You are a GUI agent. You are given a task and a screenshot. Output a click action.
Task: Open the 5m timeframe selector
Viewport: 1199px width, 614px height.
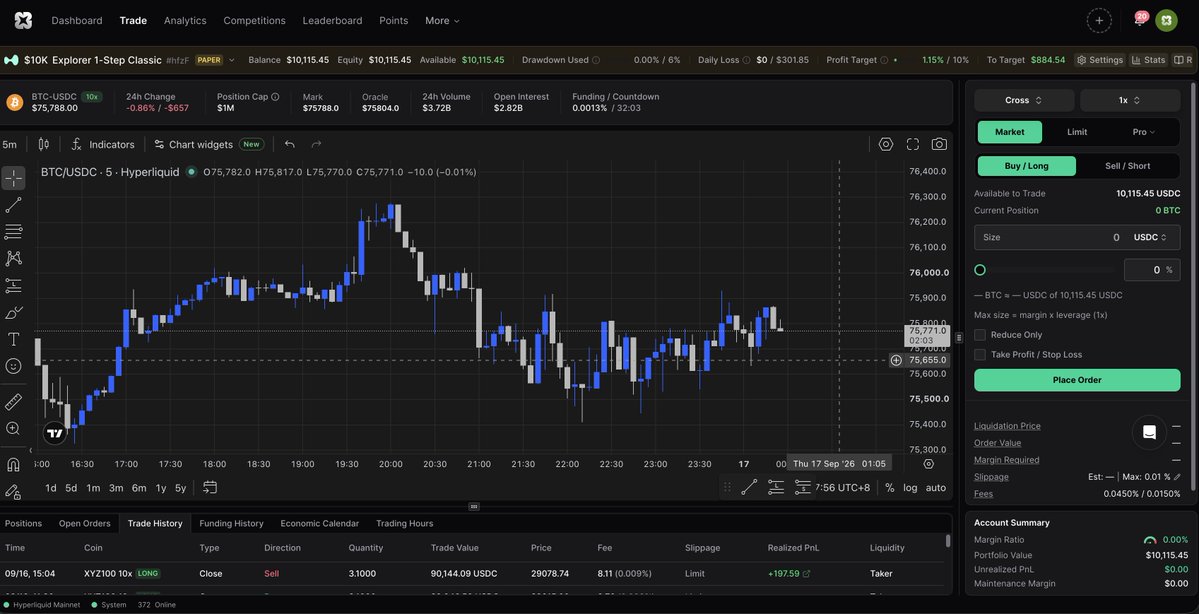click(9, 144)
